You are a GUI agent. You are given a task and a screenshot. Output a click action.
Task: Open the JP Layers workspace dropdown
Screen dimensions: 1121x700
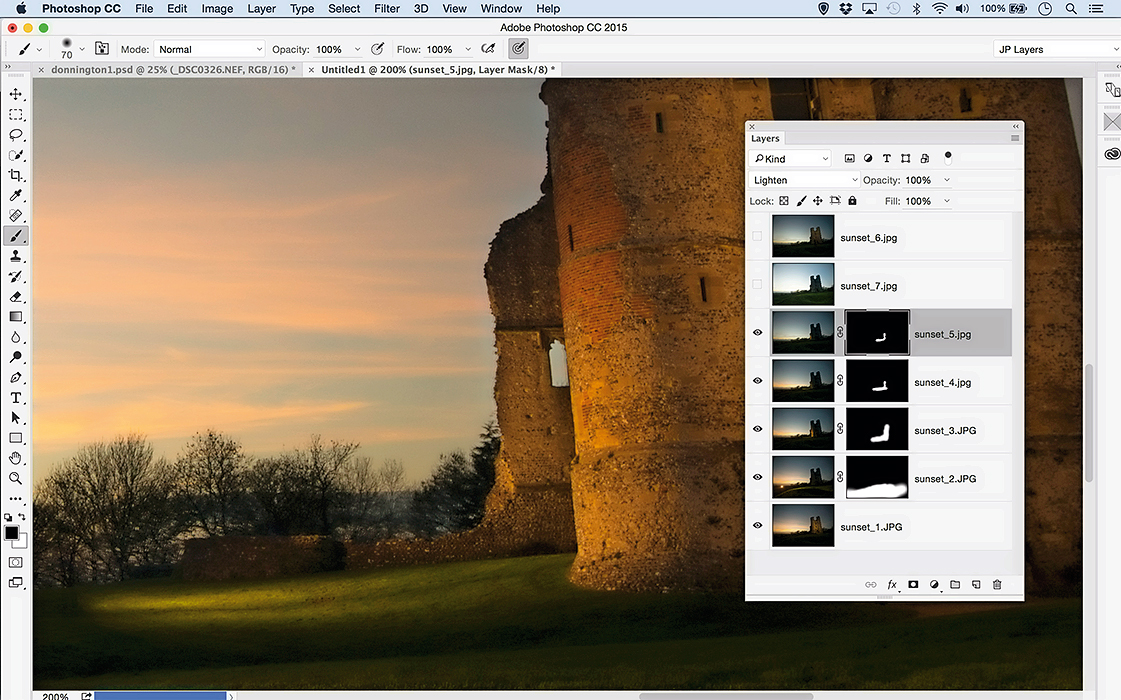click(1057, 49)
